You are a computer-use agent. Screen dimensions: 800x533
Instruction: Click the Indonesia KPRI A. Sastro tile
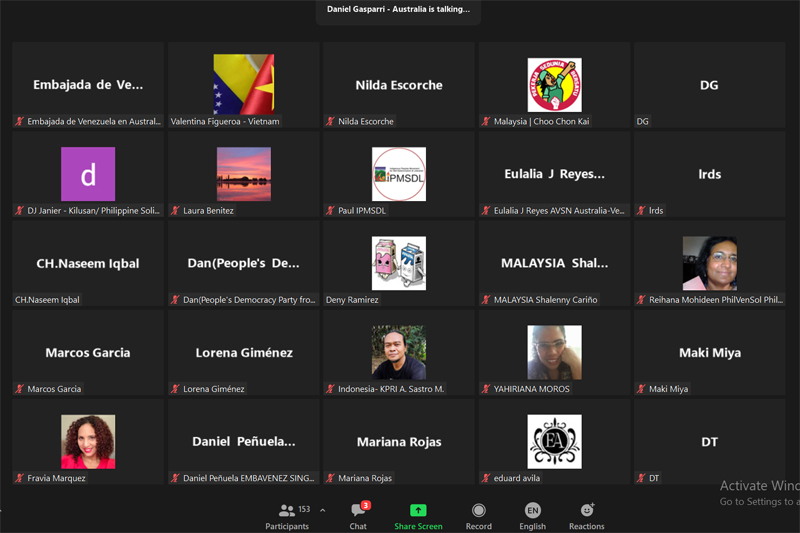pos(399,352)
